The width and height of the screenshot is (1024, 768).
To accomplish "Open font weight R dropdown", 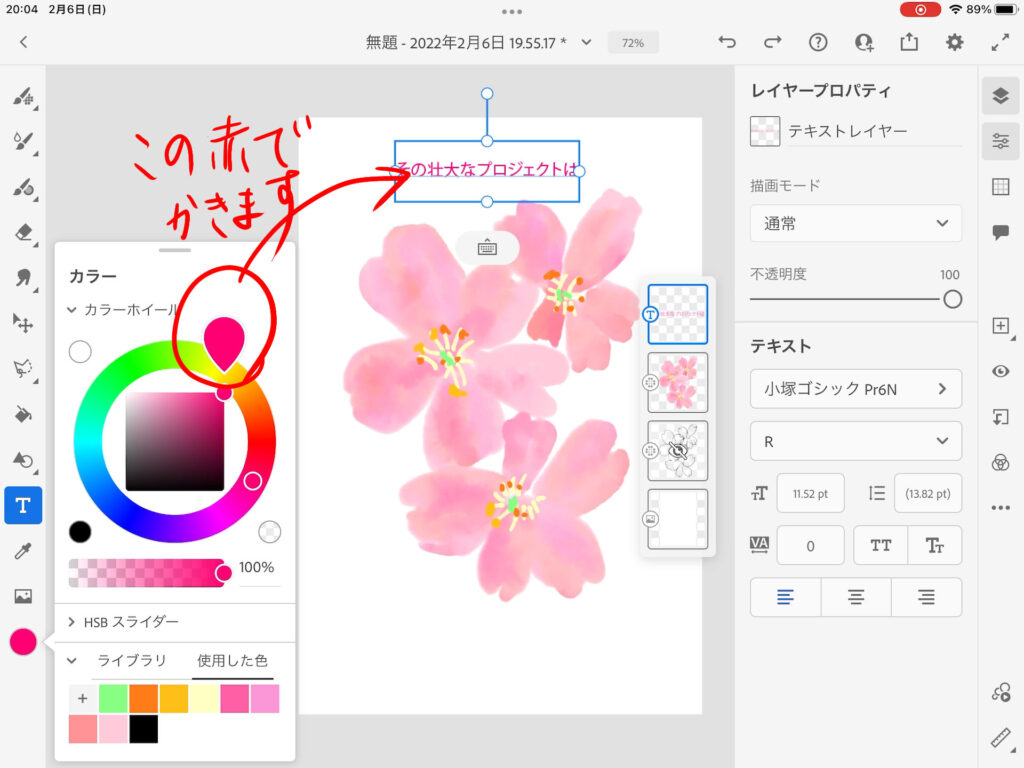I will click(x=856, y=441).
